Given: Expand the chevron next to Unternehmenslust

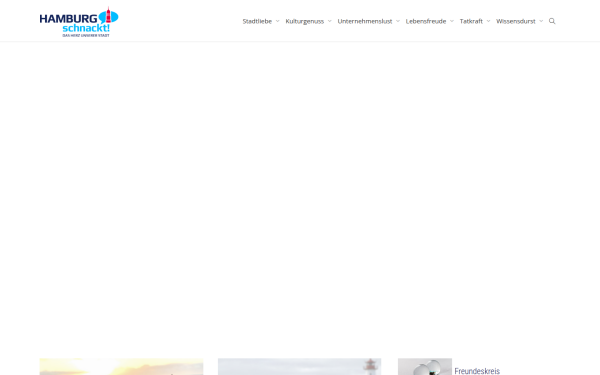Looking at the screenshot, I should tap(398, 21).
